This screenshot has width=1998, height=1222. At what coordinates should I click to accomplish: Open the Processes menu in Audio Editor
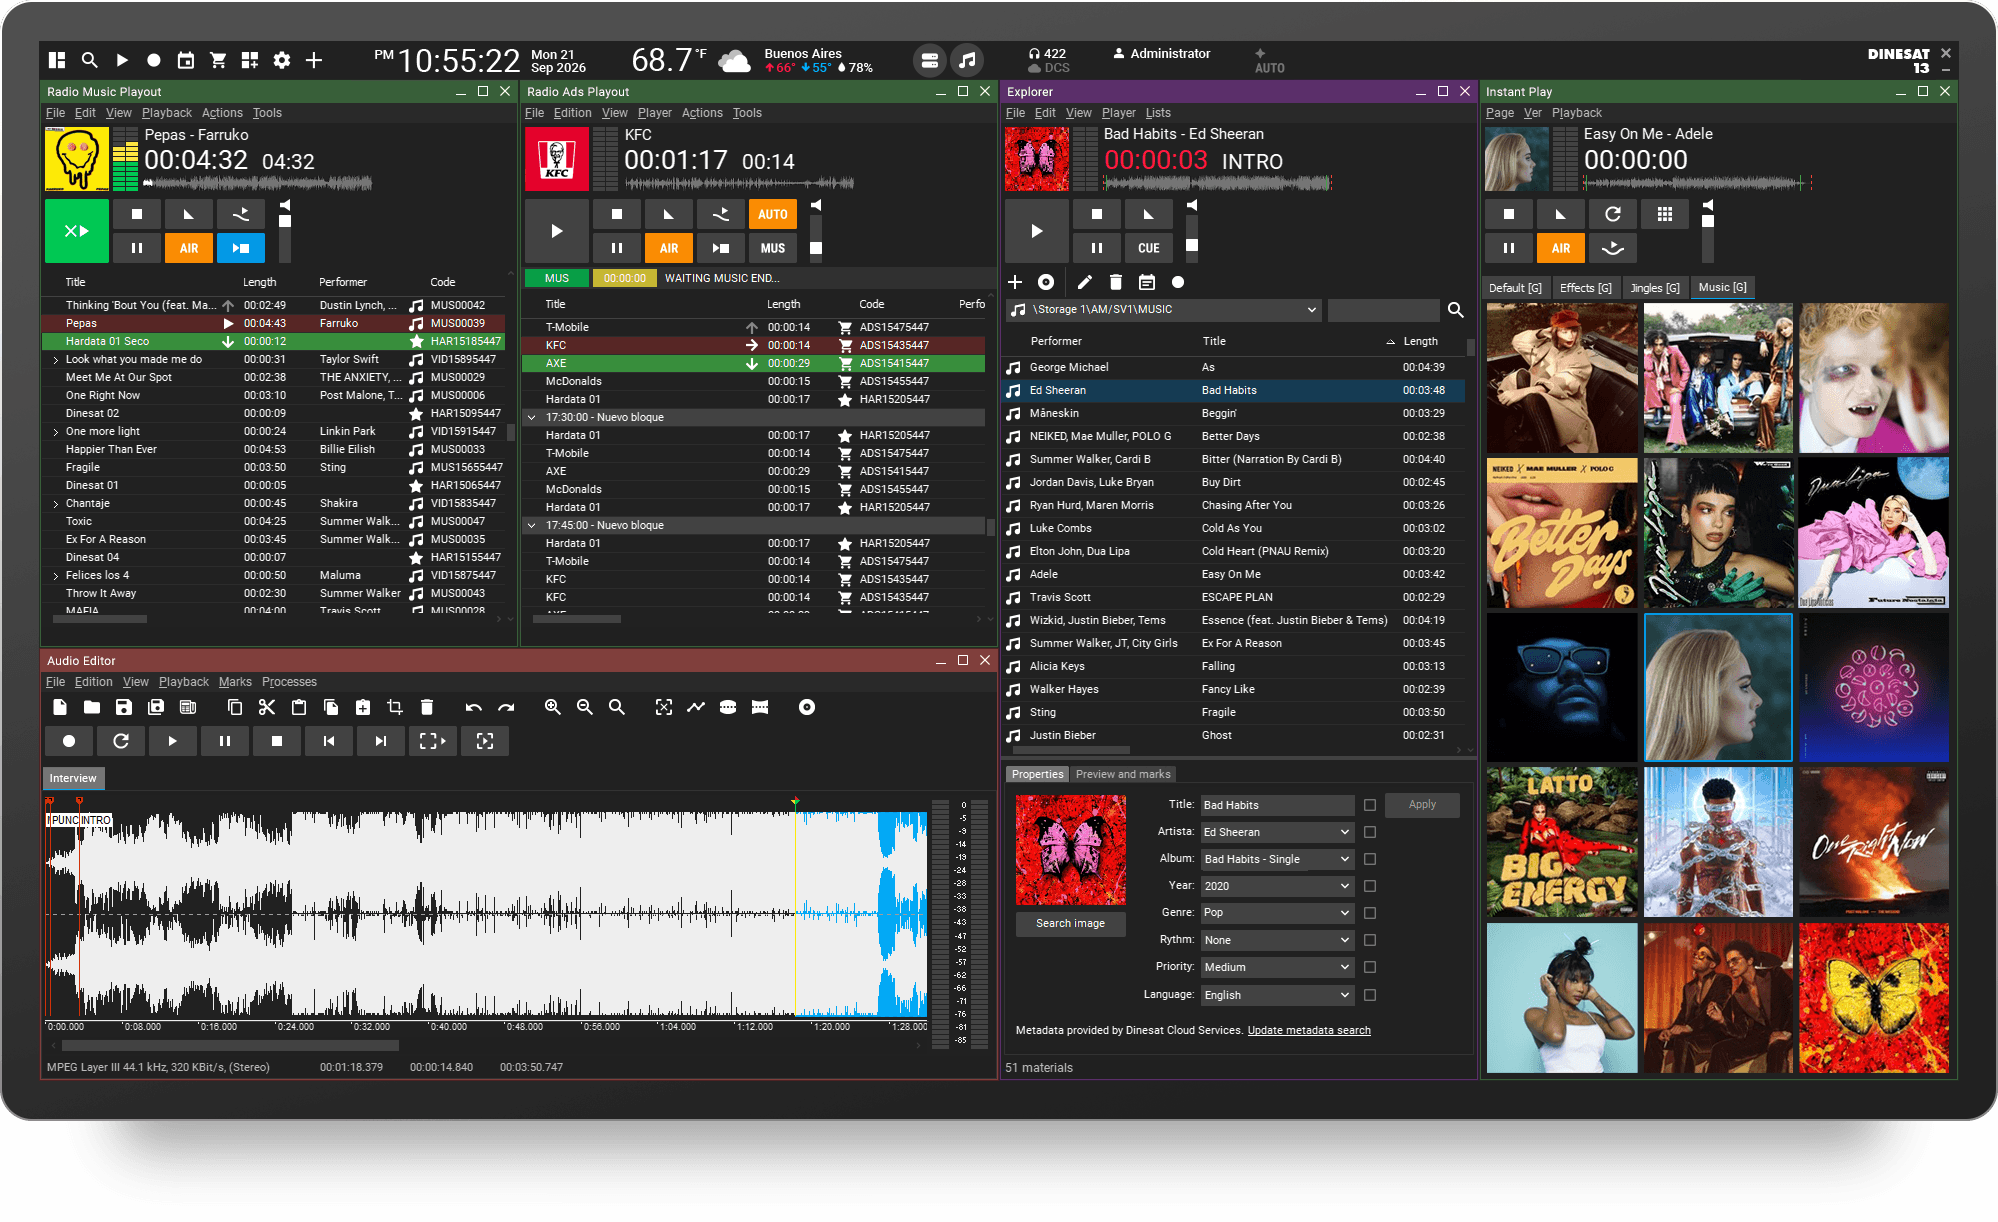[x=289, y=682]
